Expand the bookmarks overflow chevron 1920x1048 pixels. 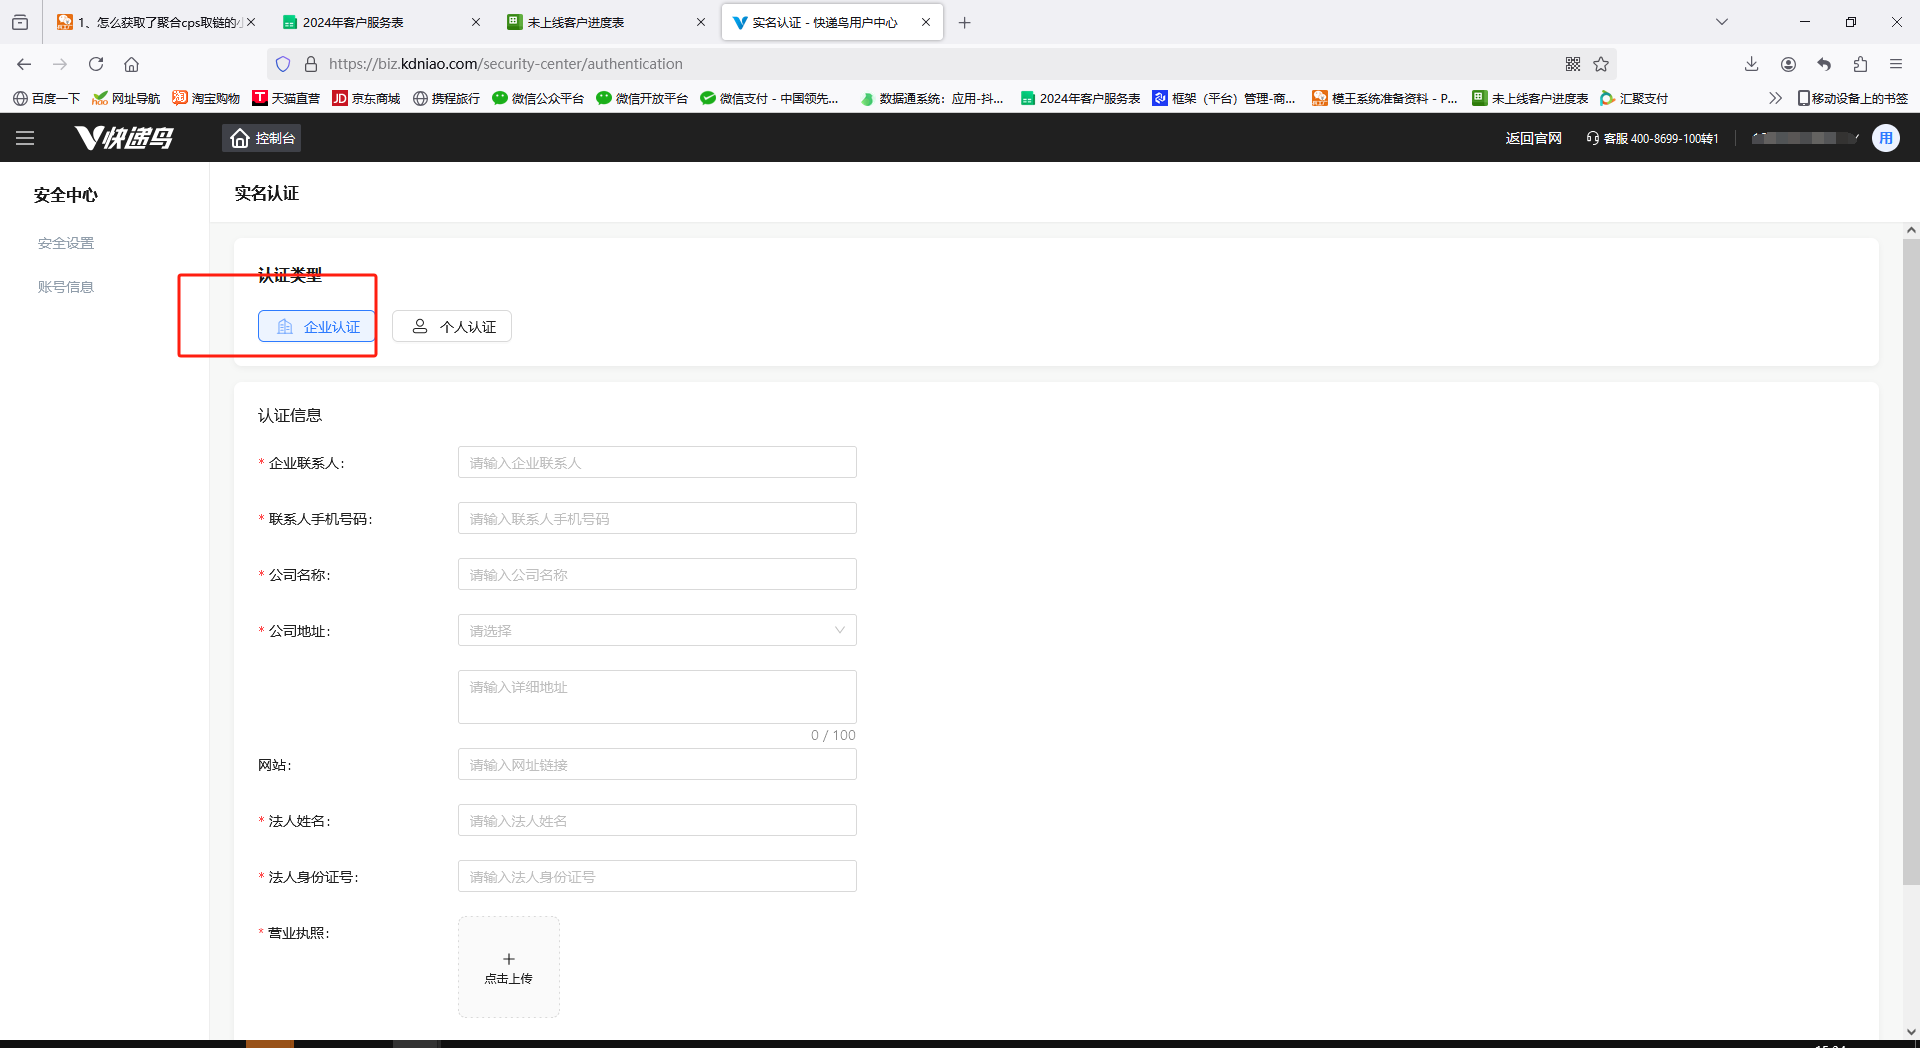click(1775, 98)
